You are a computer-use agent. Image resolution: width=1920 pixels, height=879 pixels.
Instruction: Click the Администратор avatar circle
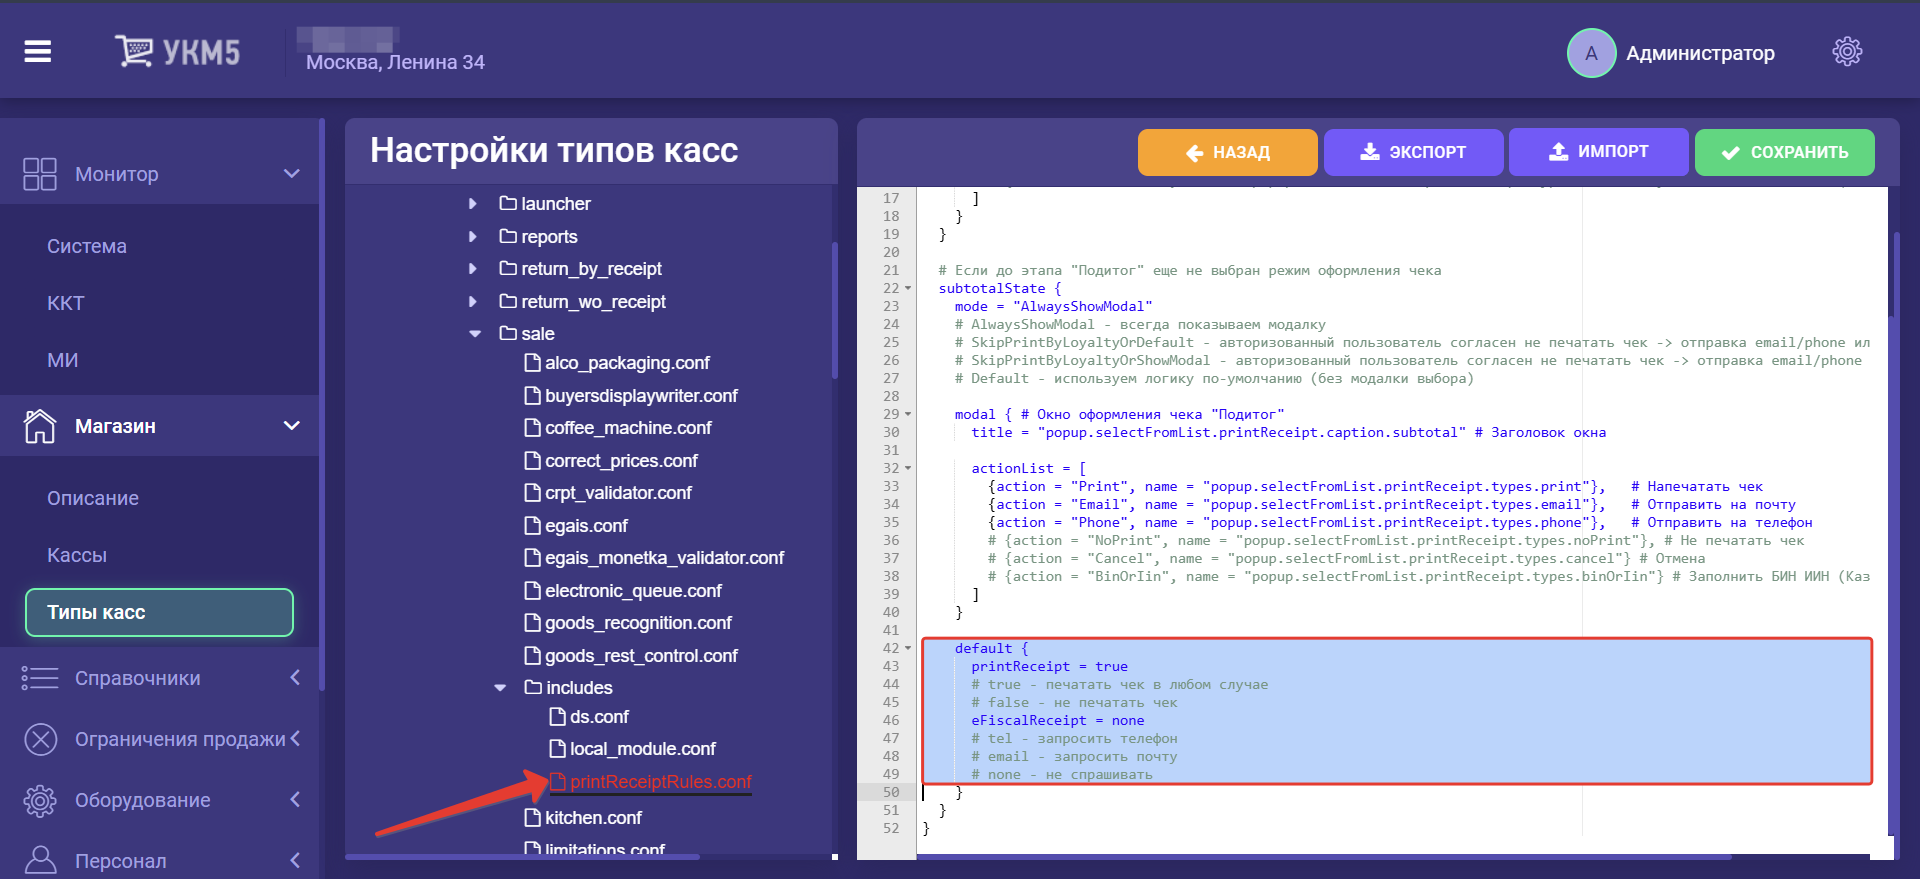[1591, 53]
